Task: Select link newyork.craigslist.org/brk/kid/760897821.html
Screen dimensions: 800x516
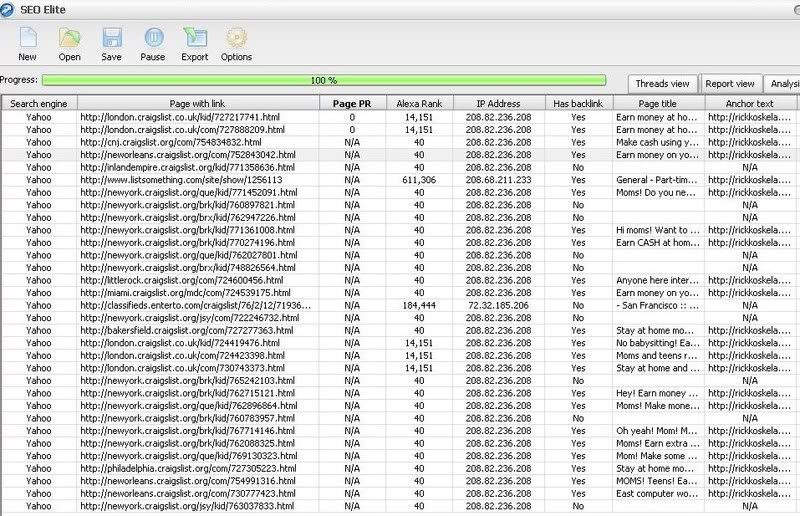Action: click(x=187, y=205)
